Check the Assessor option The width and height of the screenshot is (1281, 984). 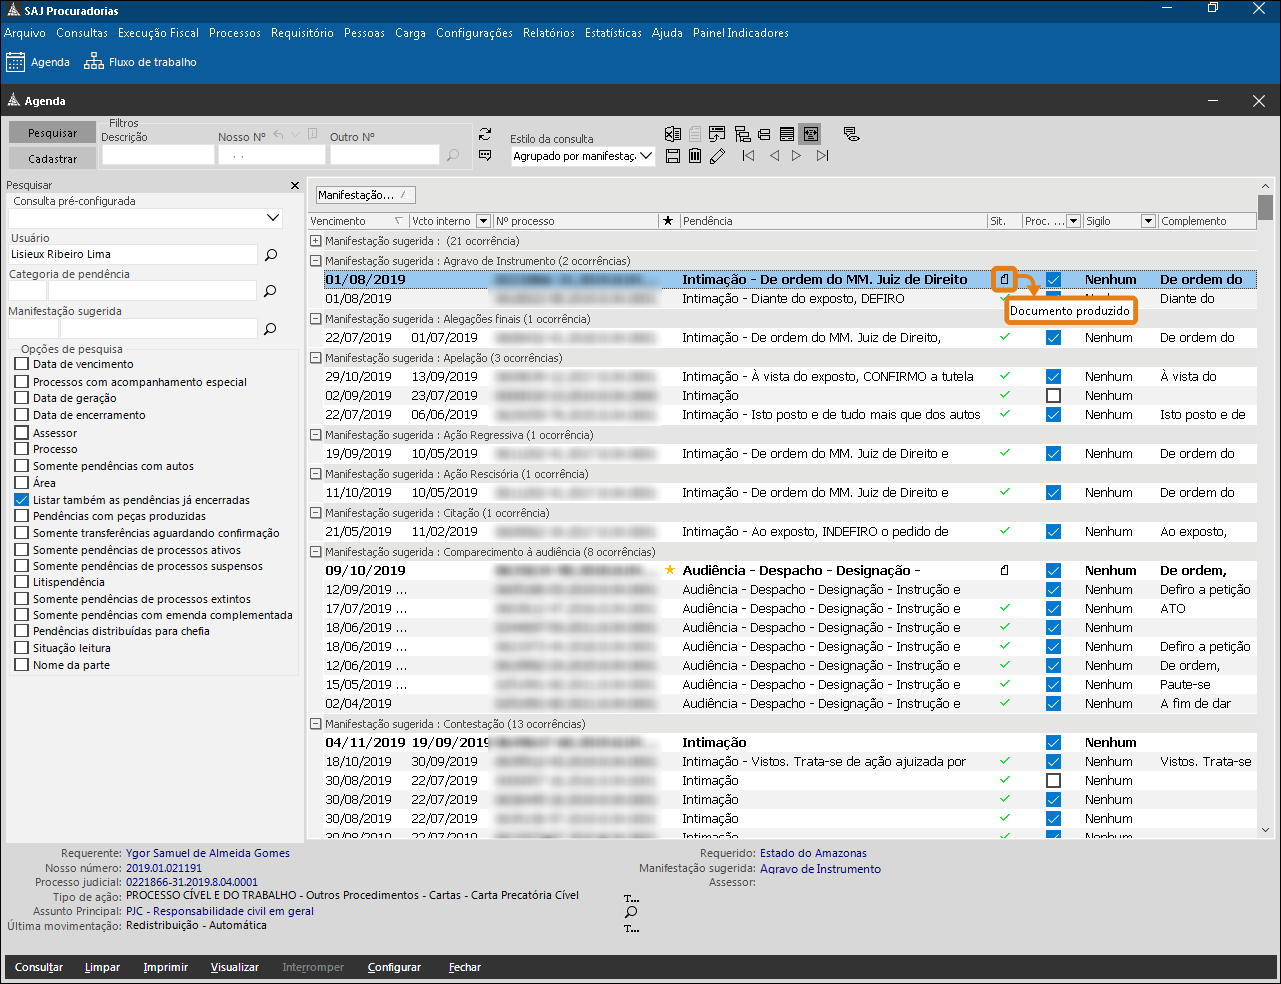pyautogui.click(x=22, y=433)
